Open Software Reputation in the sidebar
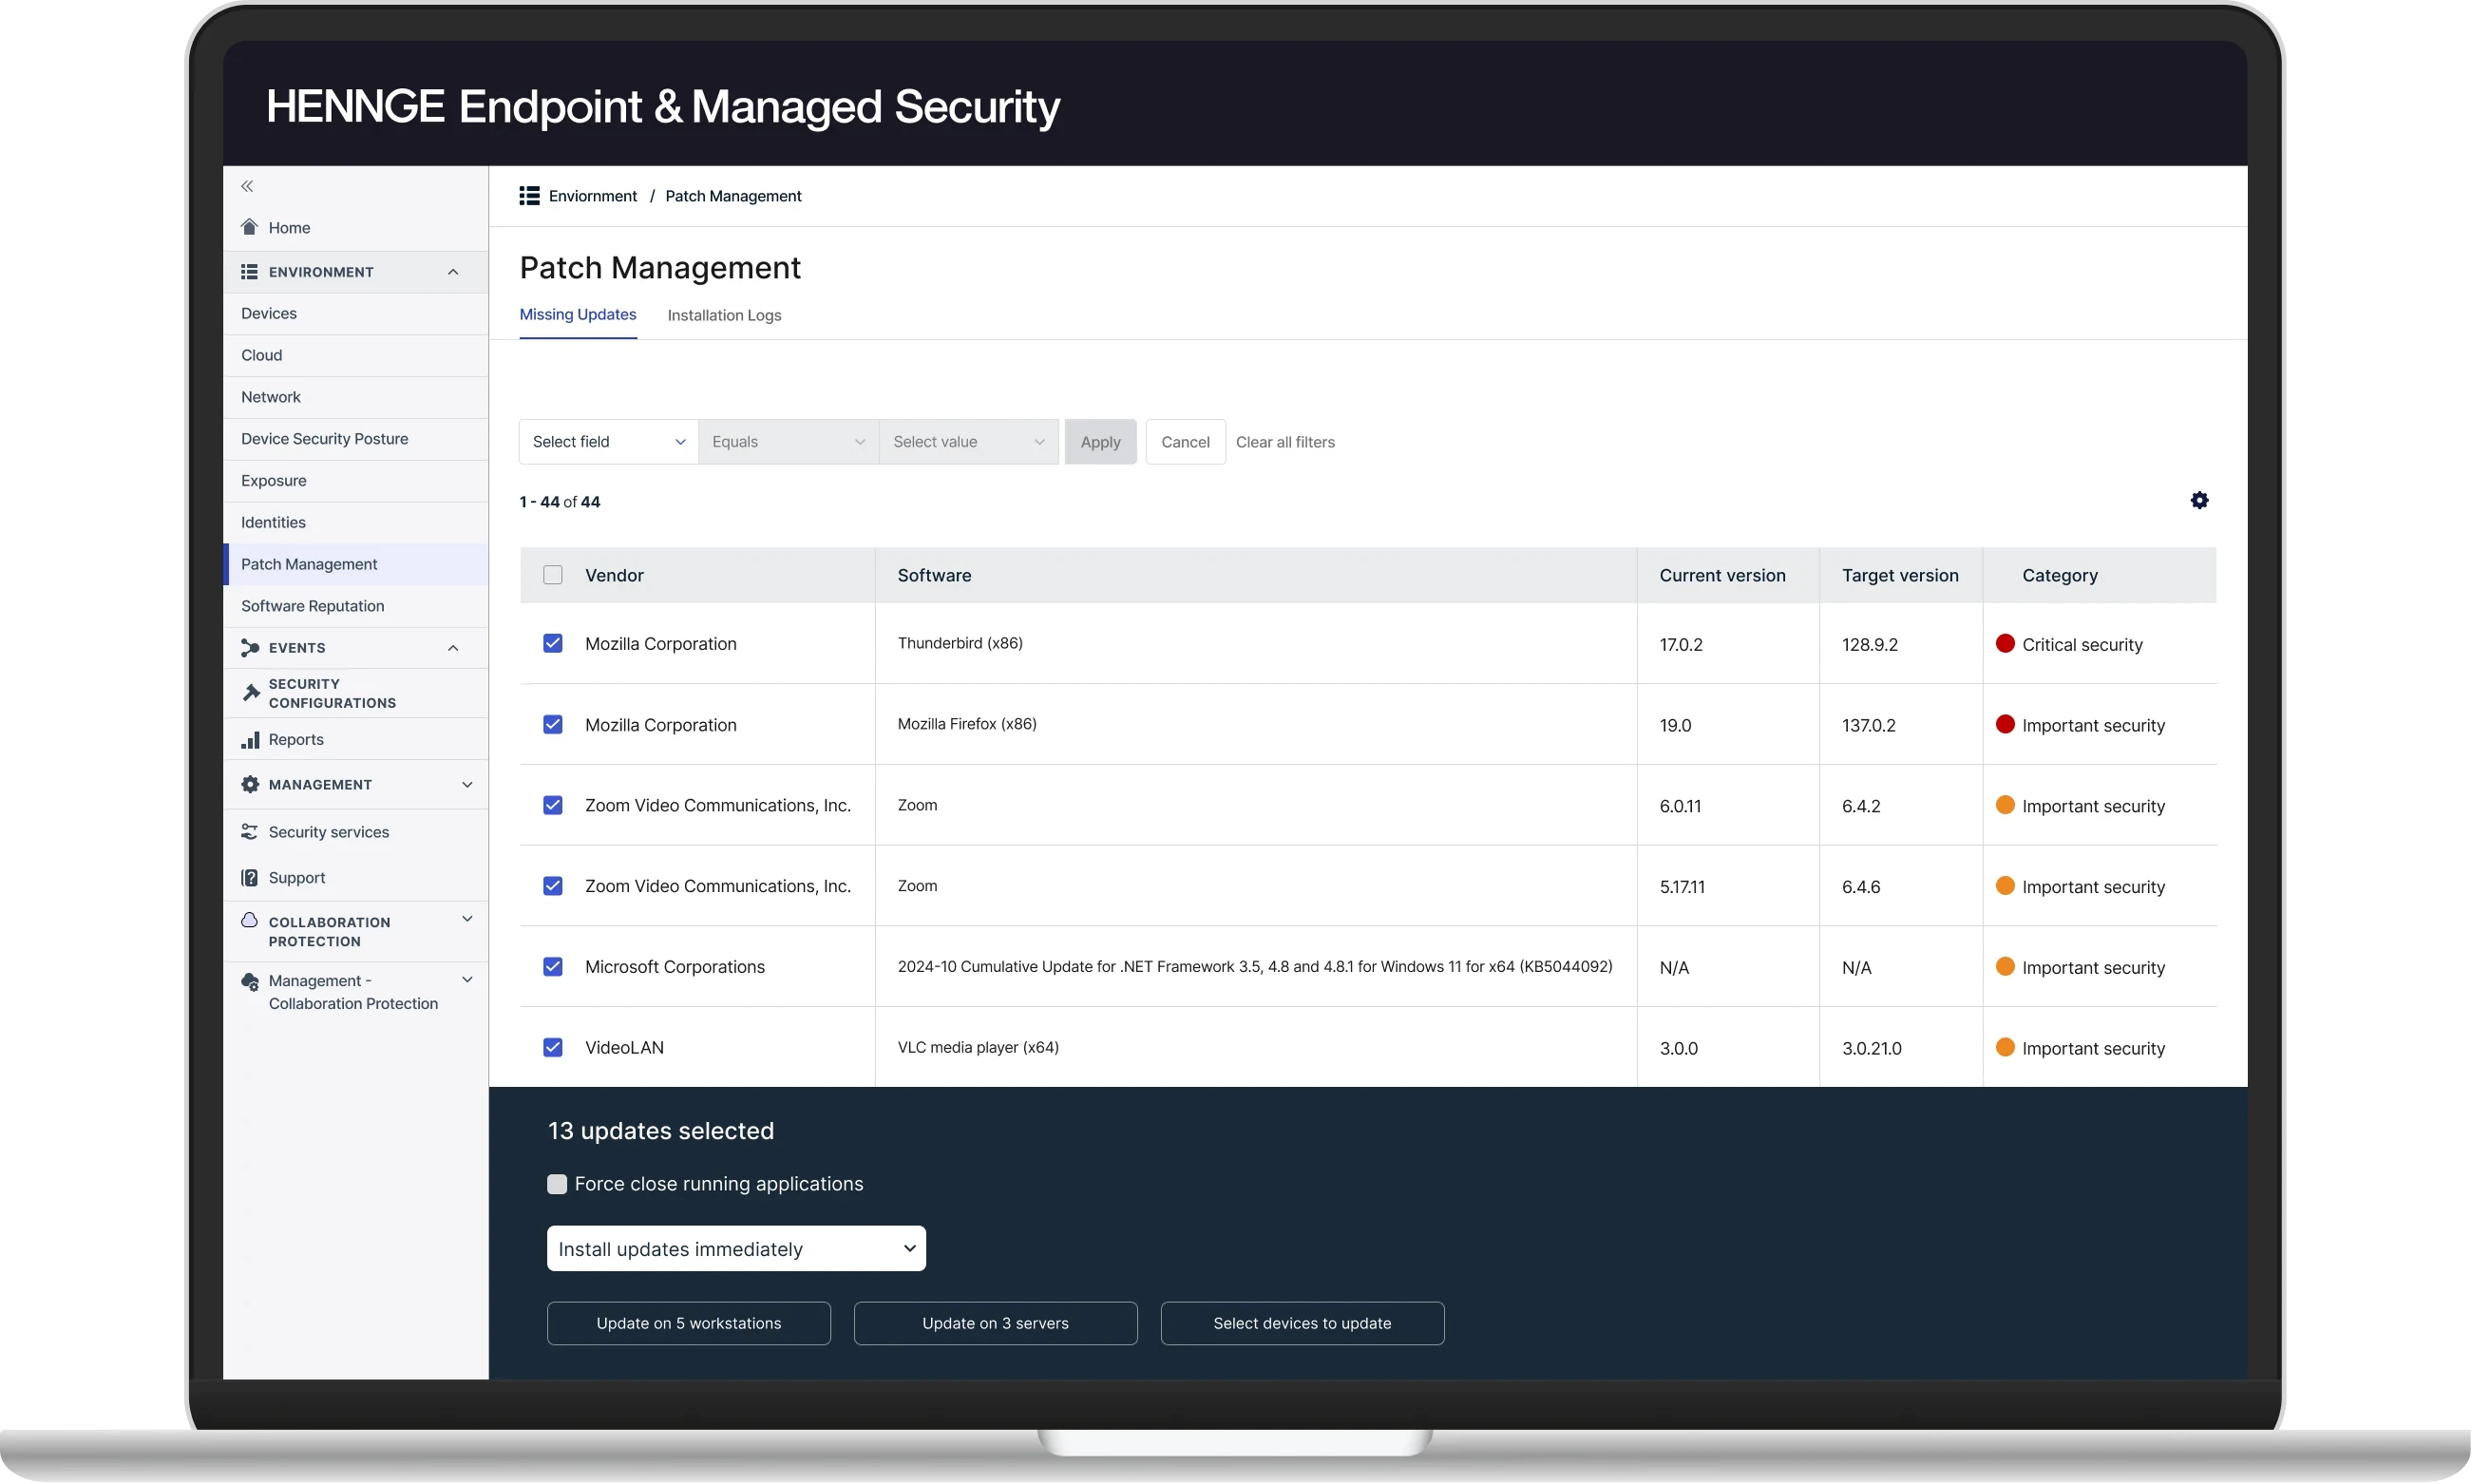Viewport: 2472px width, 1484px height. click(312, 606)
